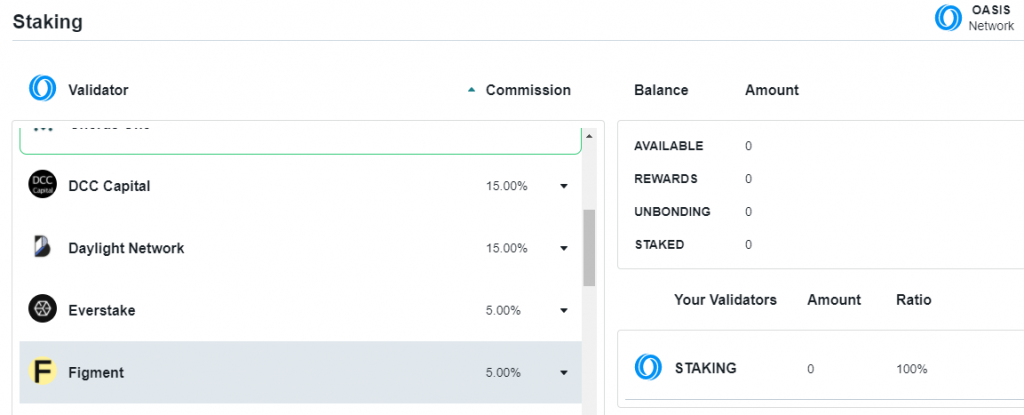
Task: Click the AVAILABLE balance label
Action: pos(669,146)
